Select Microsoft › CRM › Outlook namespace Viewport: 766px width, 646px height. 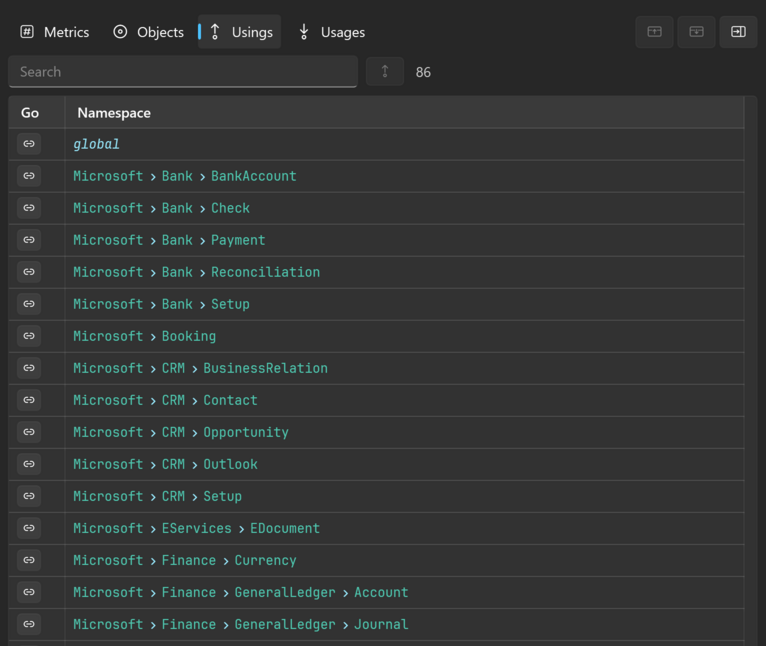pos(165,464)
